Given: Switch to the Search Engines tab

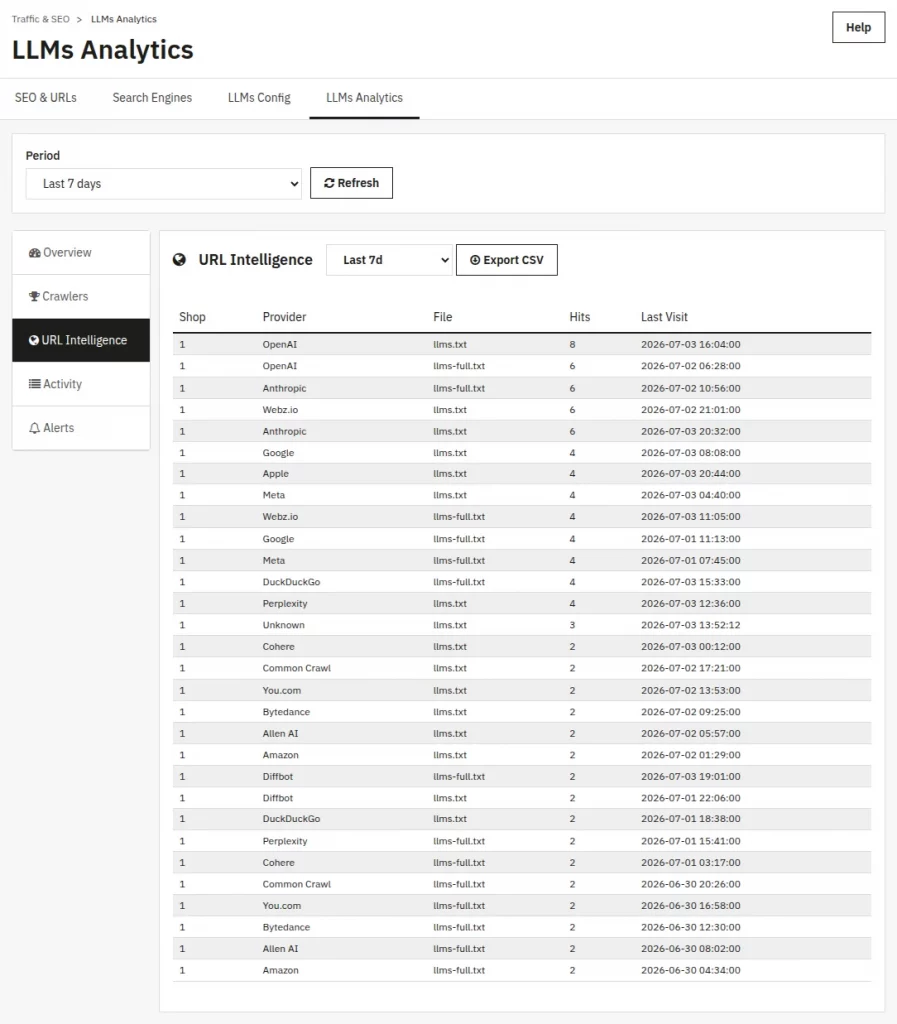Looking at the screenshot, I should click(152, 98).
